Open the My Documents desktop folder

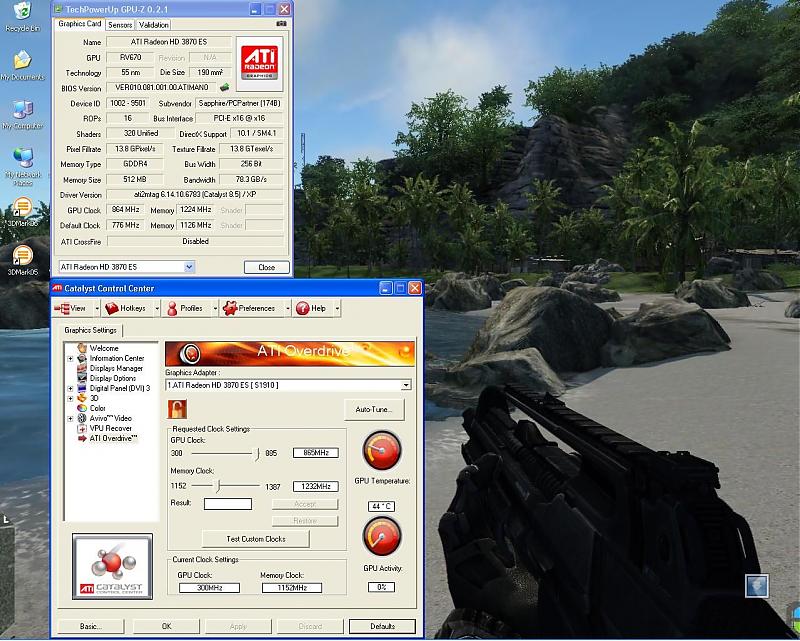tap(21, 63)
